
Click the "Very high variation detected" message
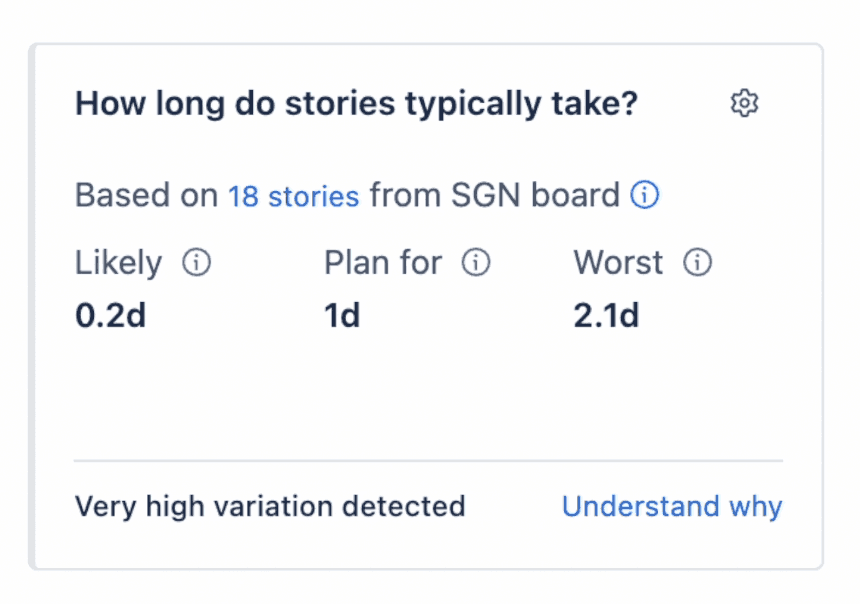coord(270,506)
